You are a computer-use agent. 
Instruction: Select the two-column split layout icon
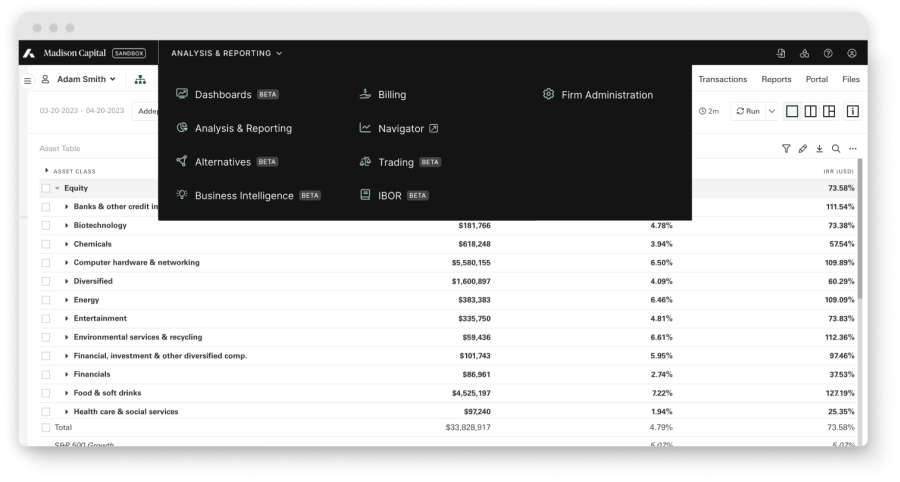(811, 111)
